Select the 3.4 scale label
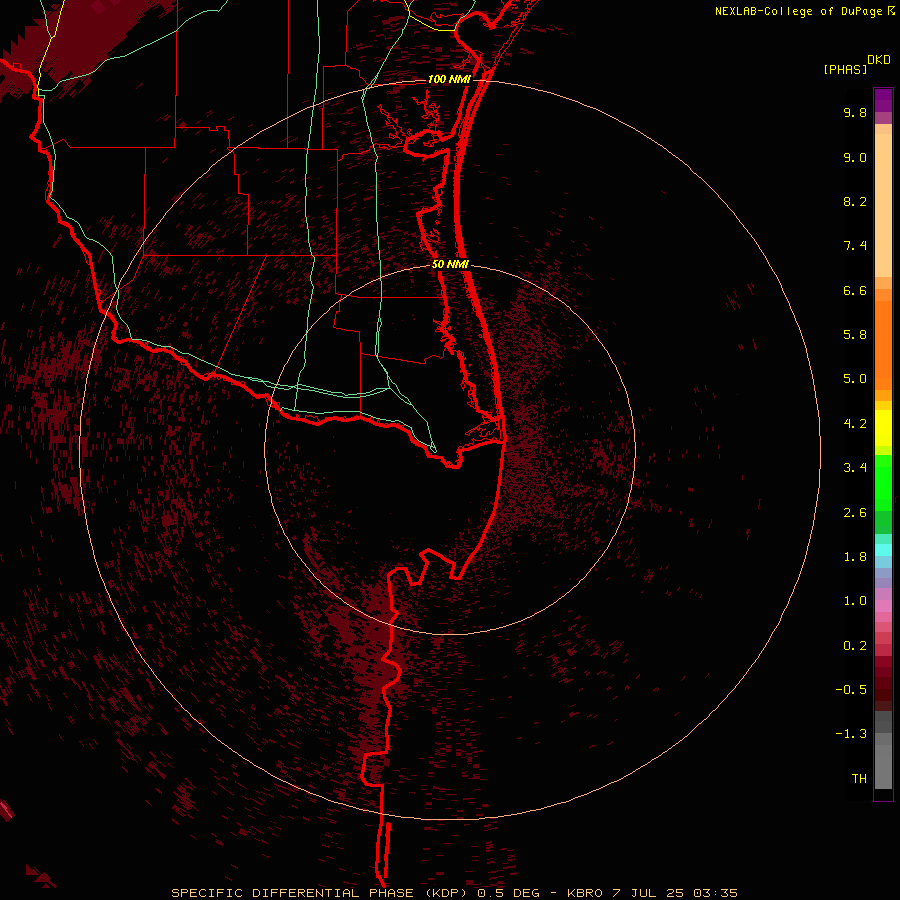 (x=855, y=468)
